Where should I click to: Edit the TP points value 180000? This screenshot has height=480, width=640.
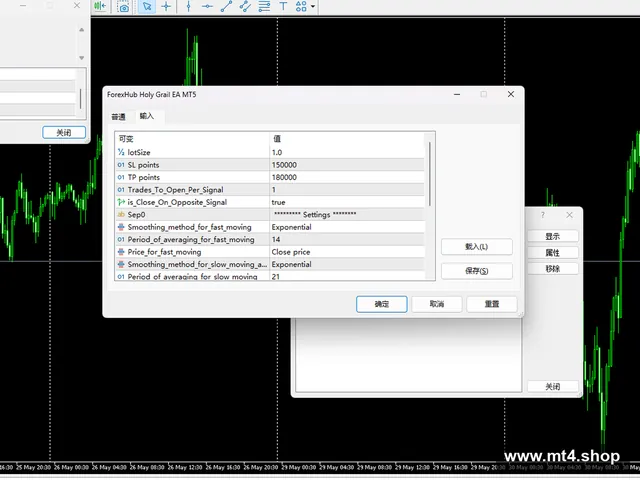point(347,177)
